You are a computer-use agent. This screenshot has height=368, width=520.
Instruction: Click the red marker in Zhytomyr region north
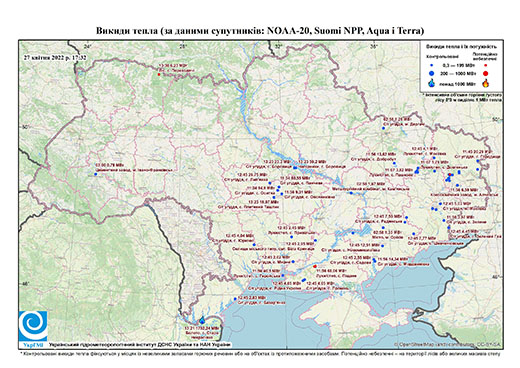click(x=159, y=74)
